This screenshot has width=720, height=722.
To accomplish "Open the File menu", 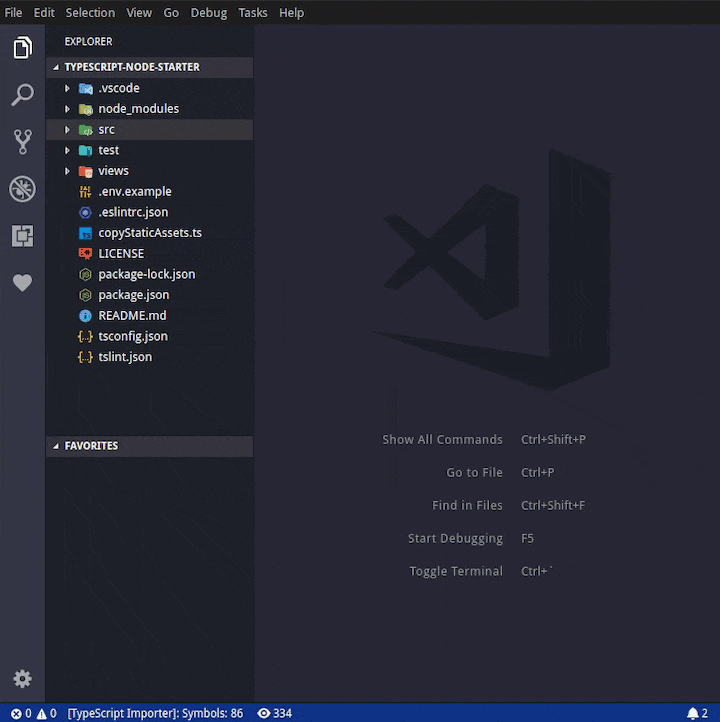I will click(13, 13).
